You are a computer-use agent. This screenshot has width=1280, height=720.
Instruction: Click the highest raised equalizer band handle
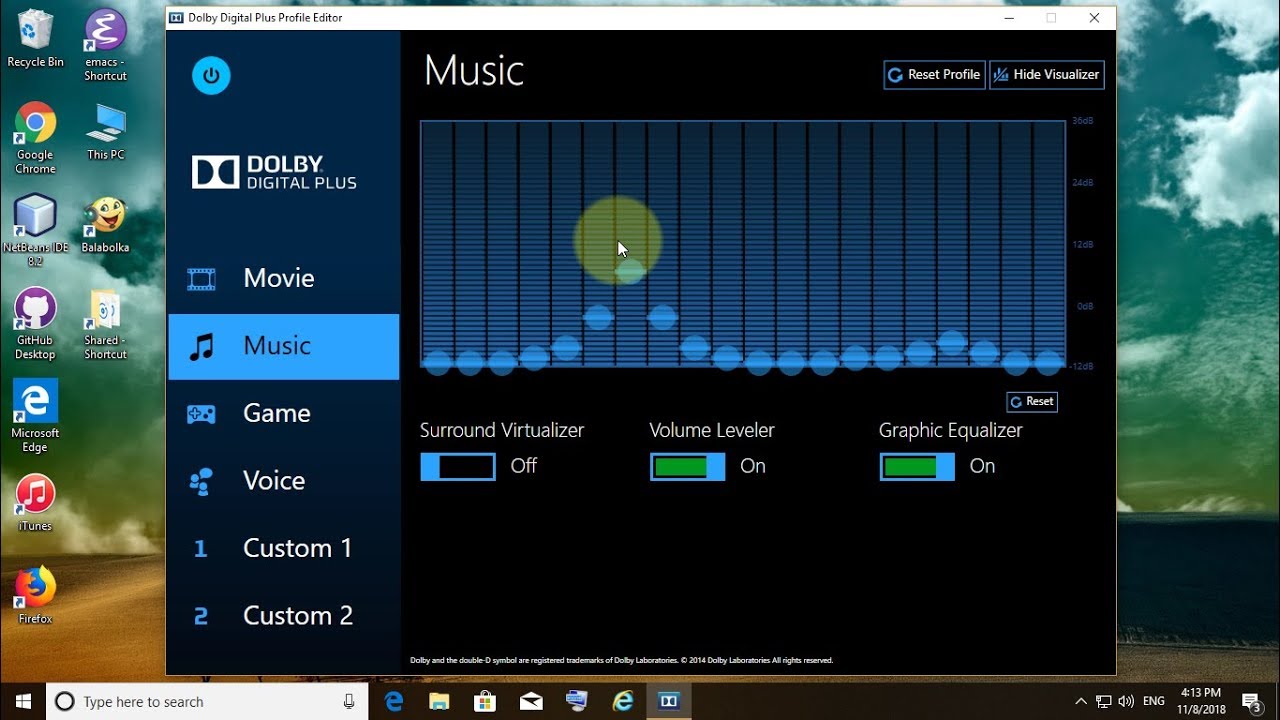(630, 271)
